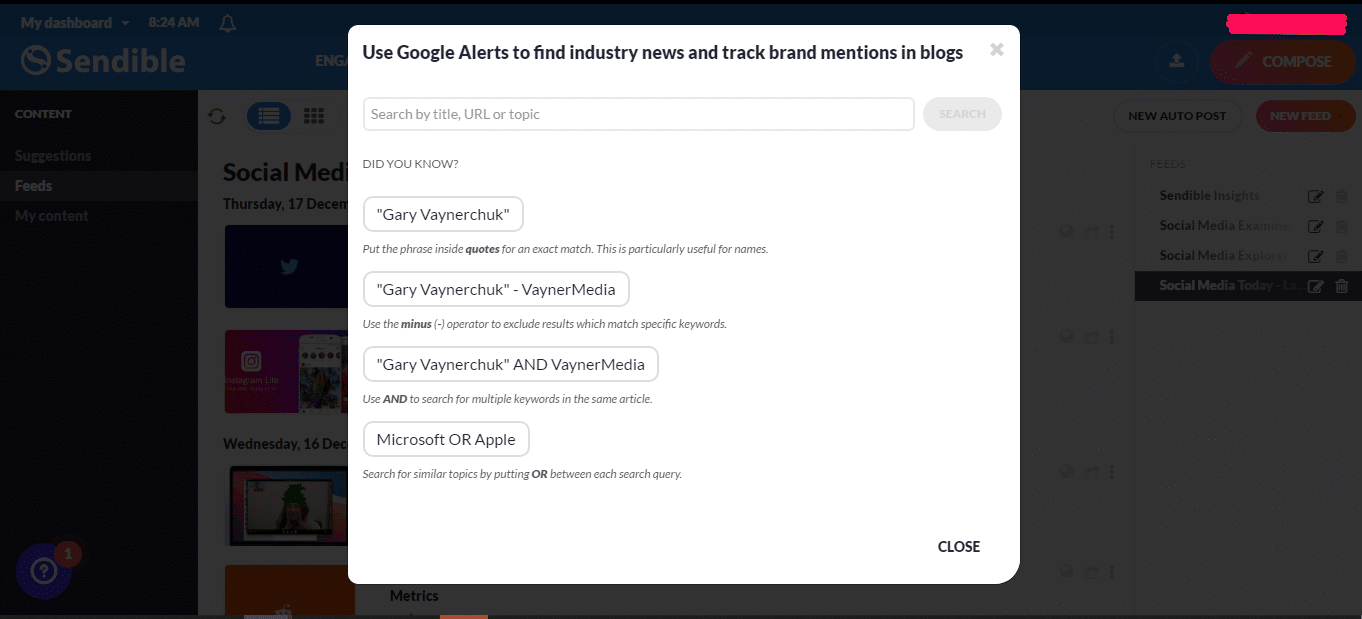The height and width of the screenshot is (619, 1362).
Task: Delete the Social Media Examiner feed
Action: (x=1342, y=227)
